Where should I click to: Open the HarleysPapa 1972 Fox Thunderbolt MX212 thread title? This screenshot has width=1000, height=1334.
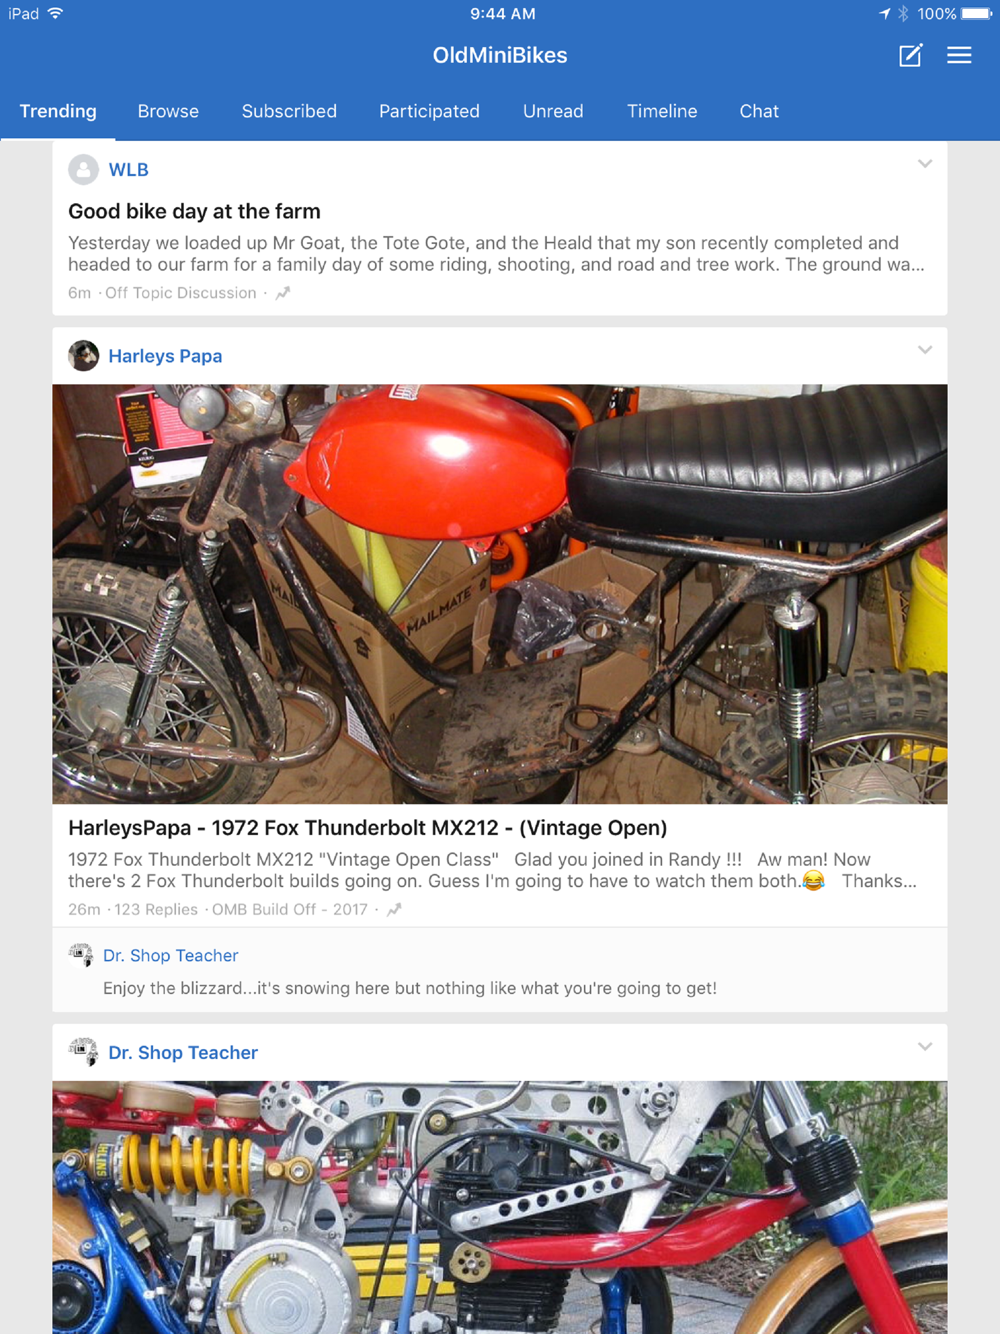coord(367,828)
